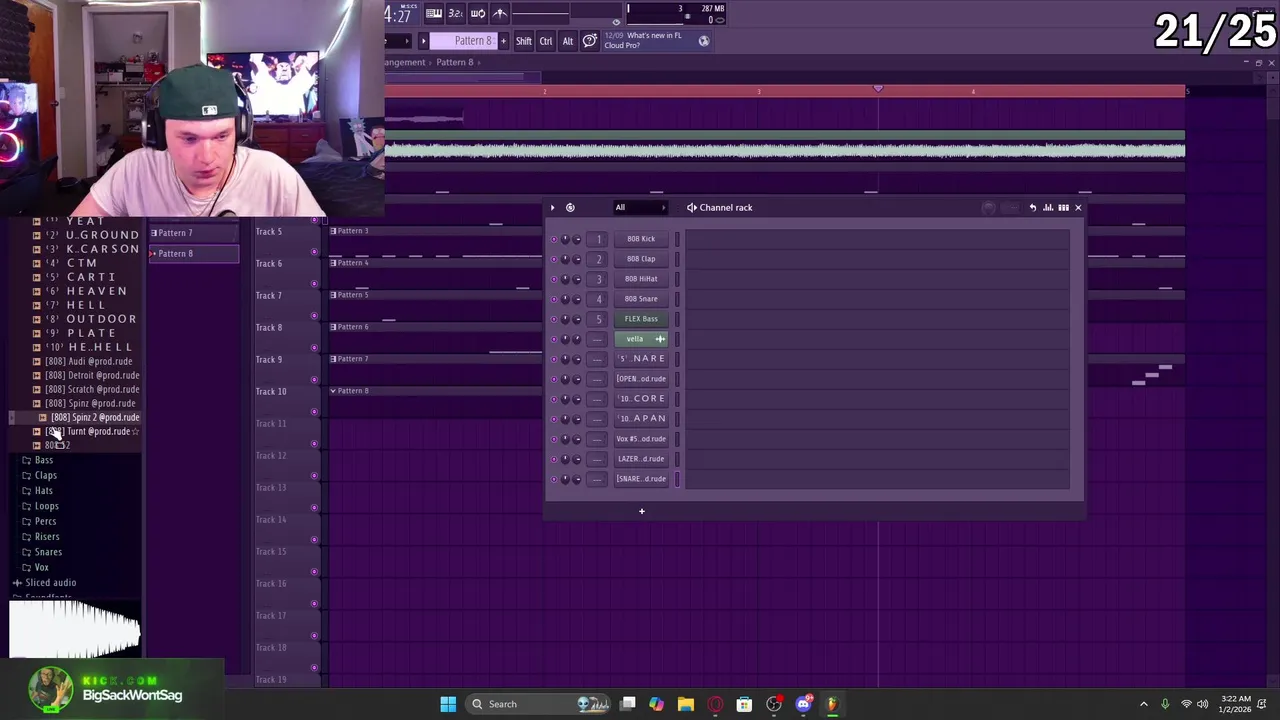
Task: Mute the 808 HiHat channel
Action: (554, 279)
